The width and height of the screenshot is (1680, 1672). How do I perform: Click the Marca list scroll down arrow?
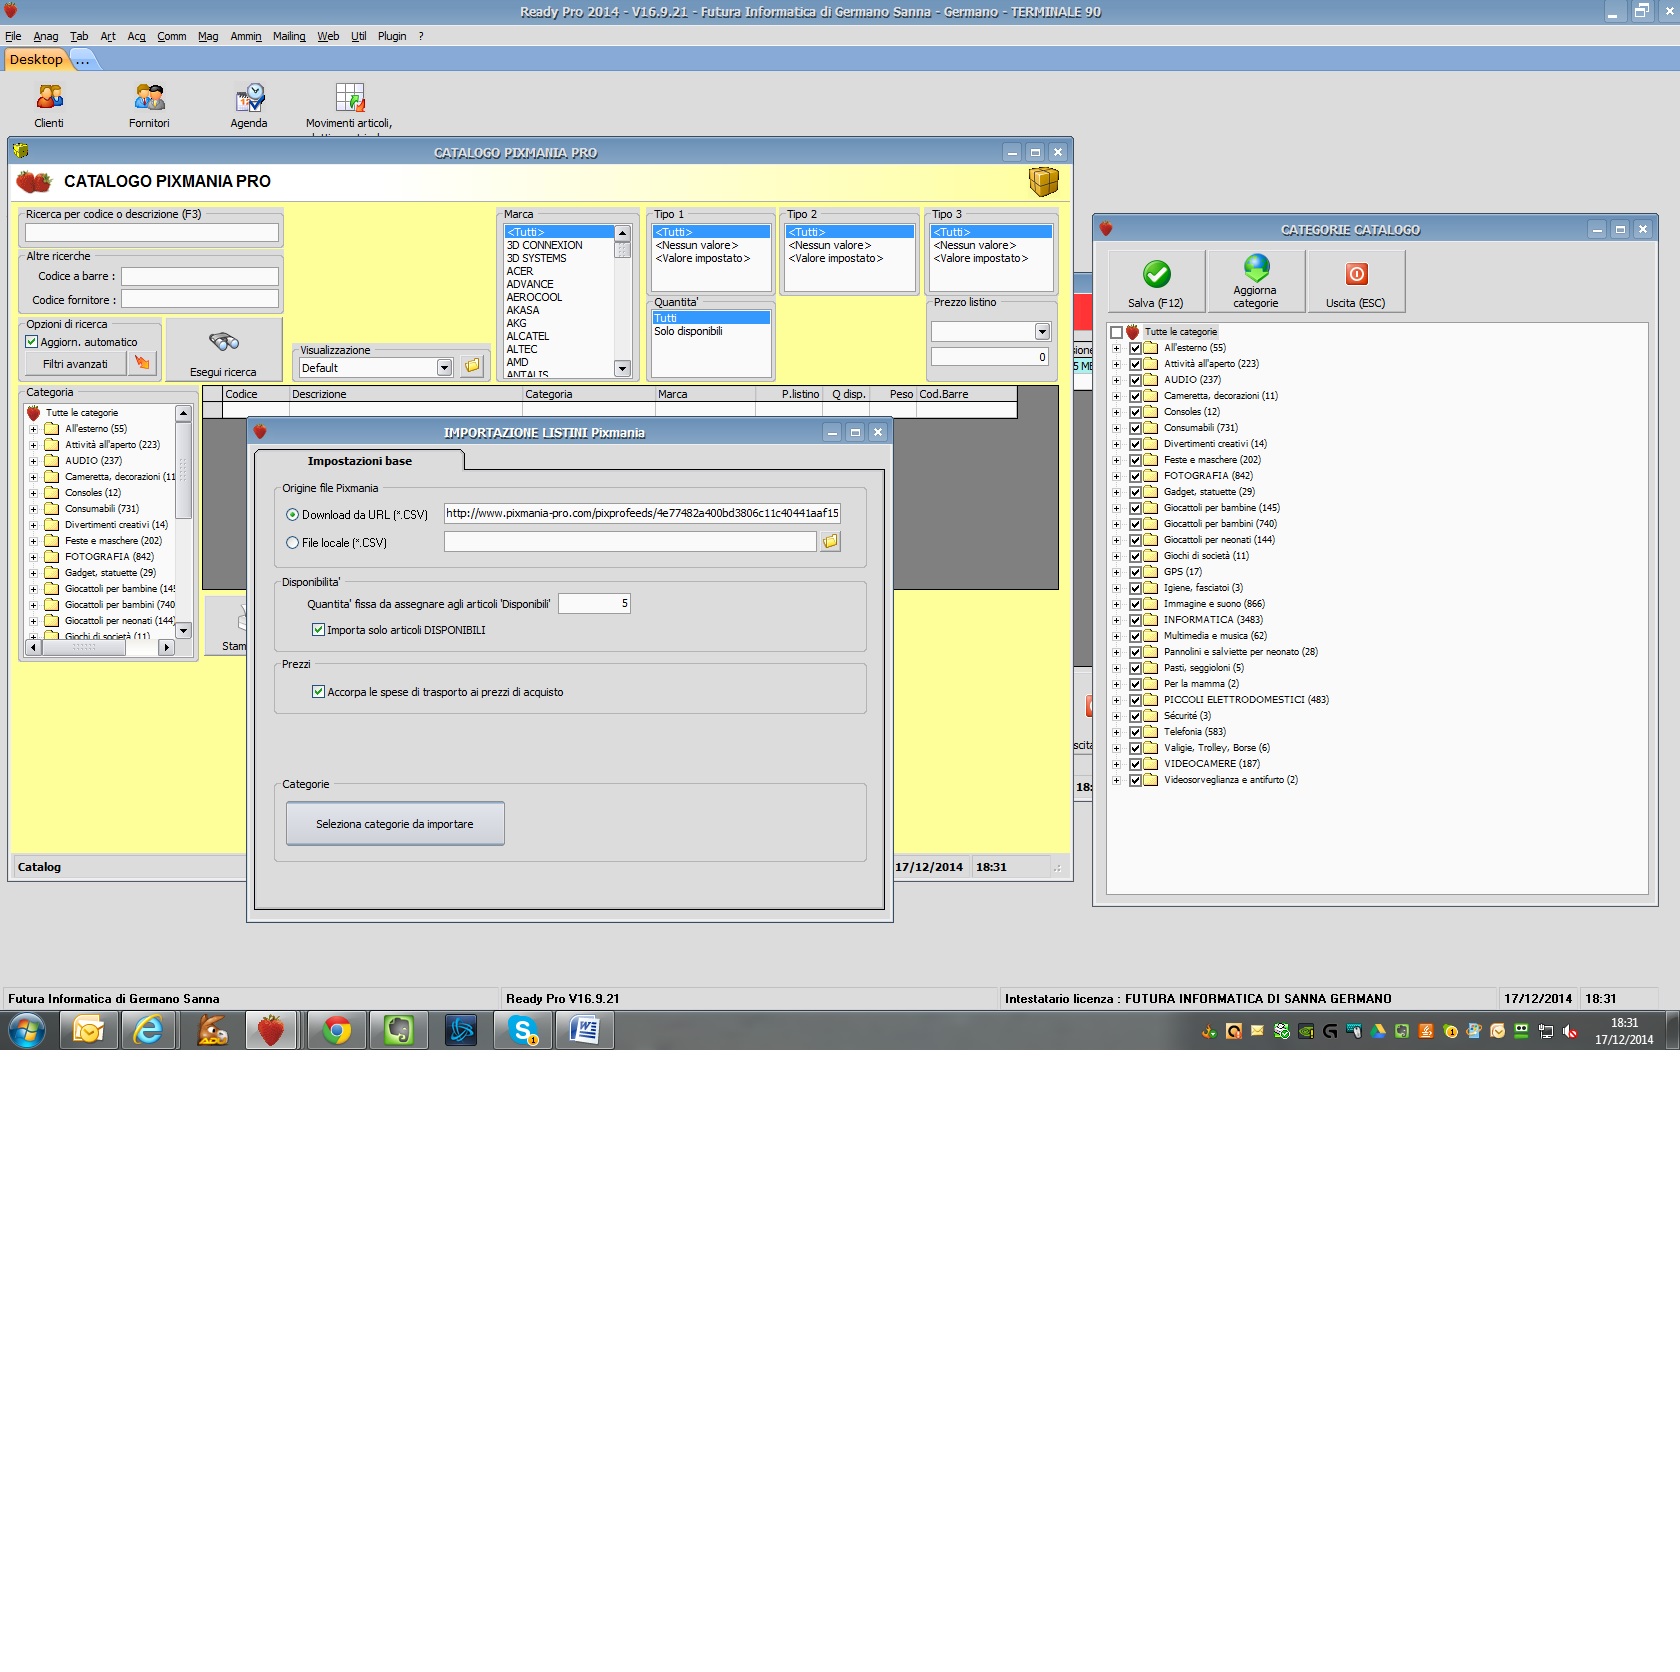pyautogui.click(x=622, y=369)
